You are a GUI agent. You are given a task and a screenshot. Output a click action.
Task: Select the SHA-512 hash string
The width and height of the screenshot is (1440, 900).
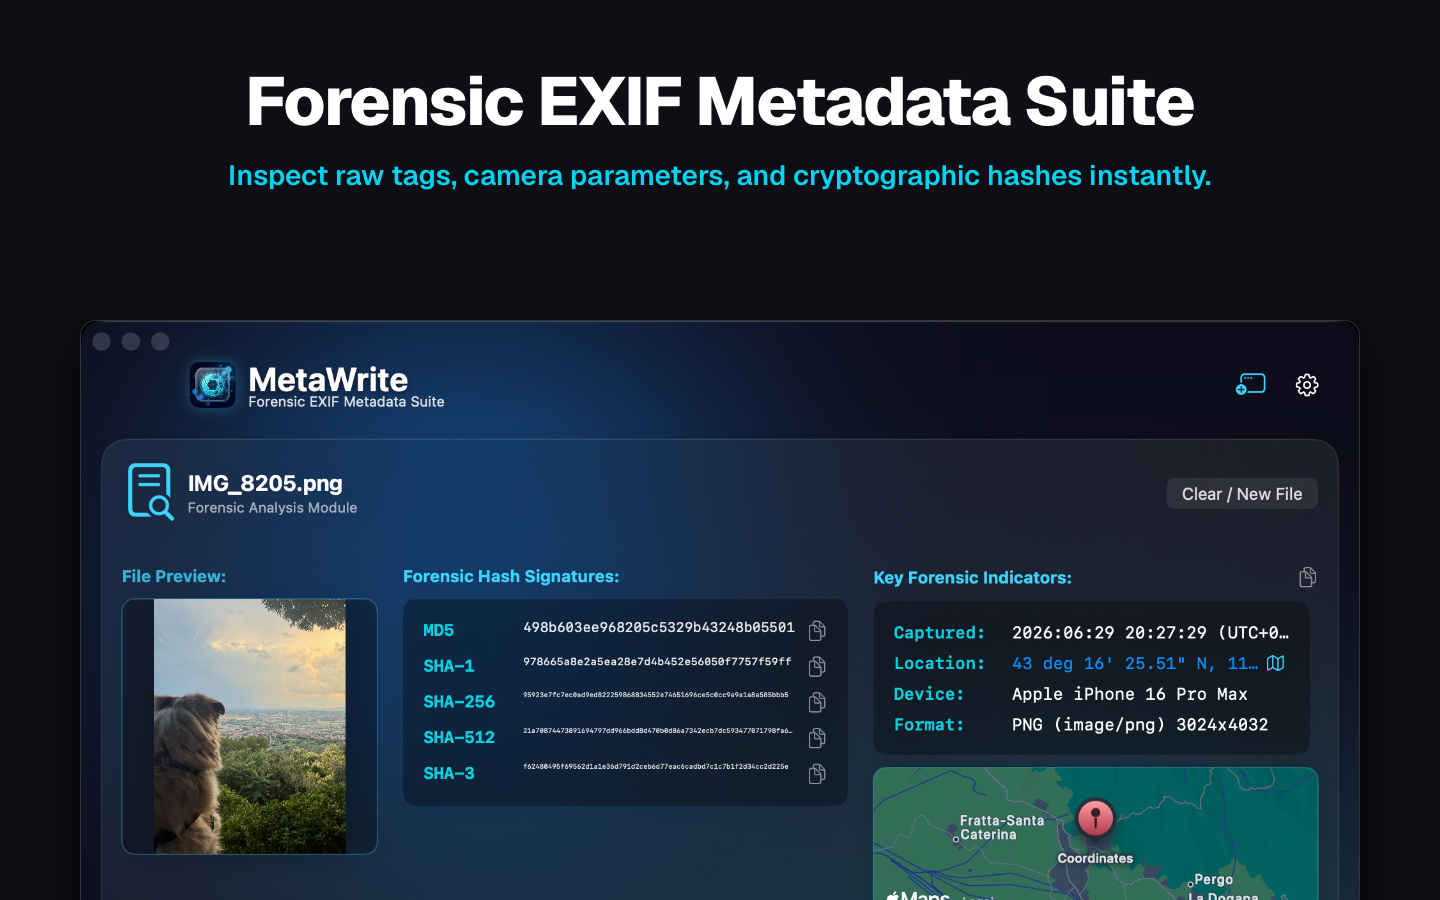[x=658, y=731]
